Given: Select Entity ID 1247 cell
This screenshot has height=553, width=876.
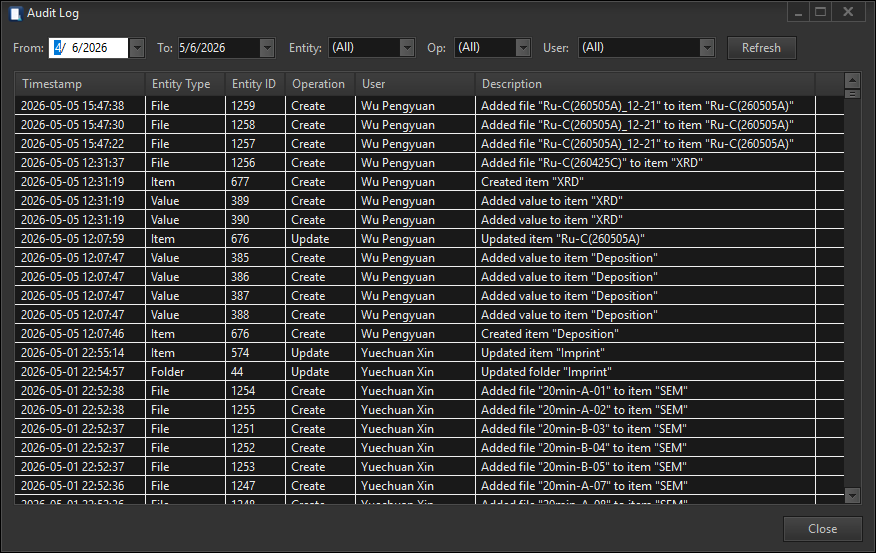Looking at the screenshot, I should point(255,485).
